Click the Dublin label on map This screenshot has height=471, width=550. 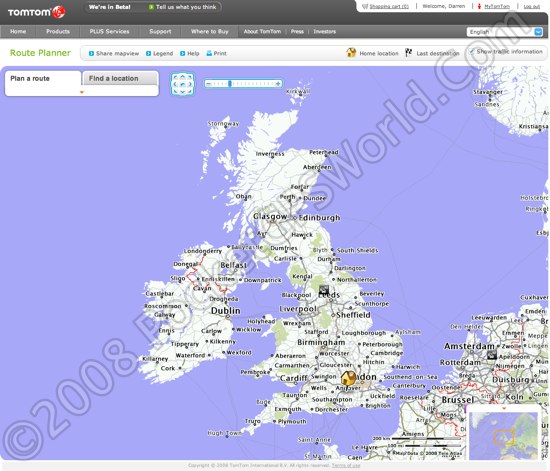point(226,311)
